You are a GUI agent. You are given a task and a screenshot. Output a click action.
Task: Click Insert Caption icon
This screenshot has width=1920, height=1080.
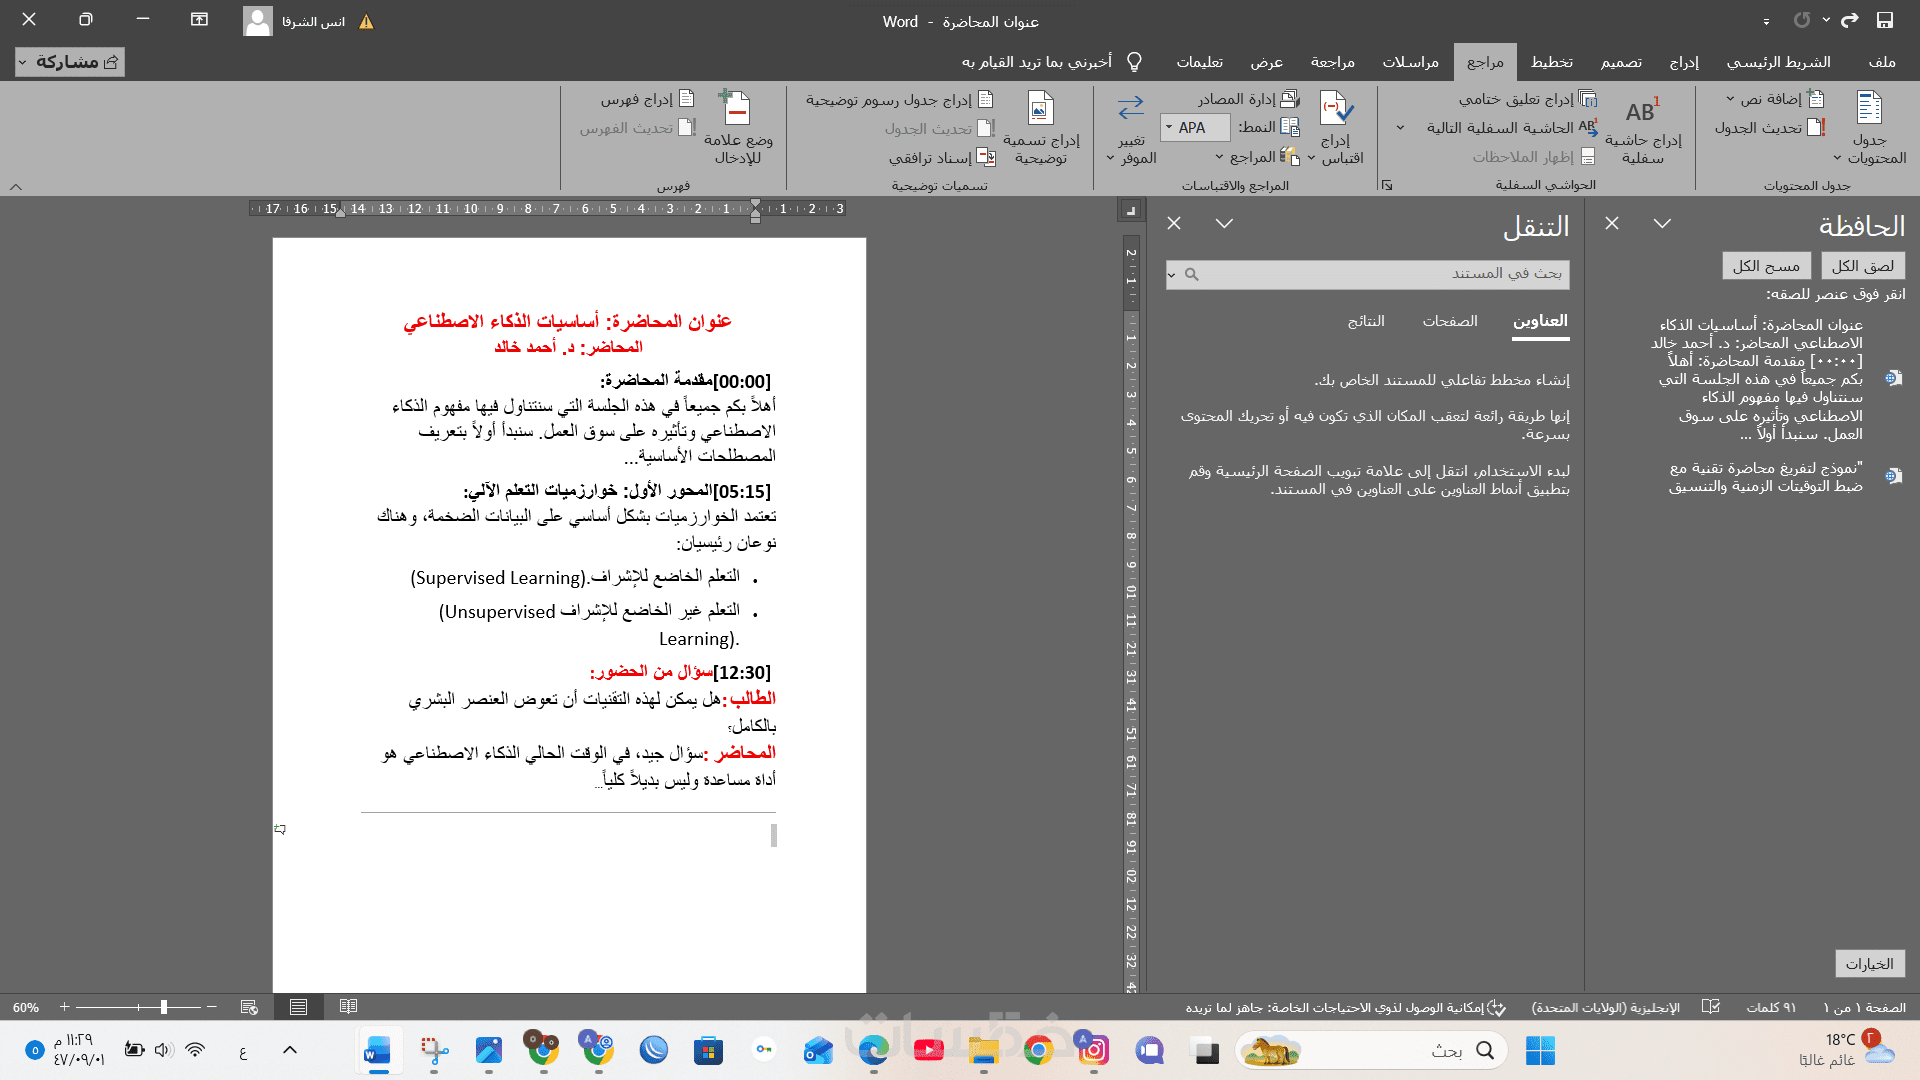pyautogui.click(x=1040, y=108)
